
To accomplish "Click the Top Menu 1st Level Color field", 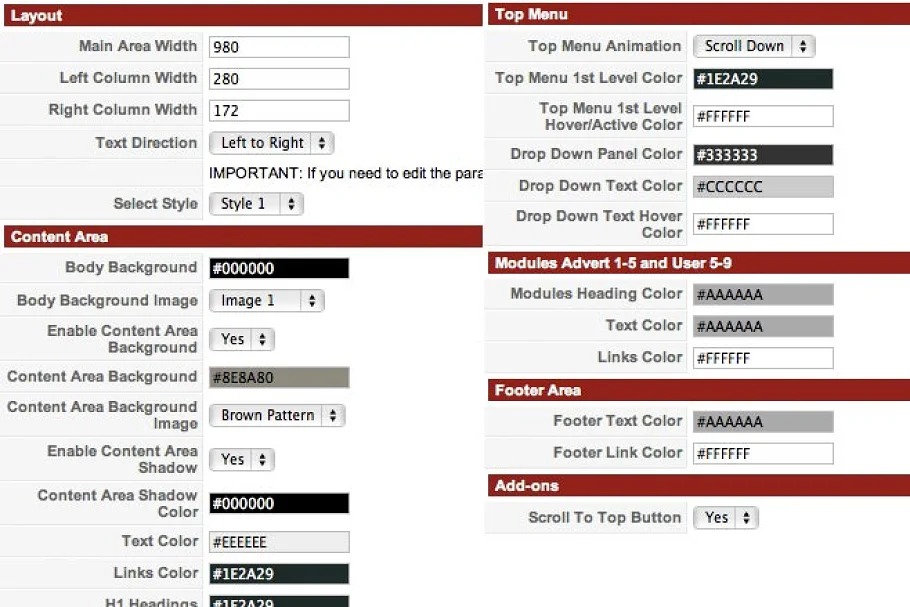I will [x=762, y=79].
